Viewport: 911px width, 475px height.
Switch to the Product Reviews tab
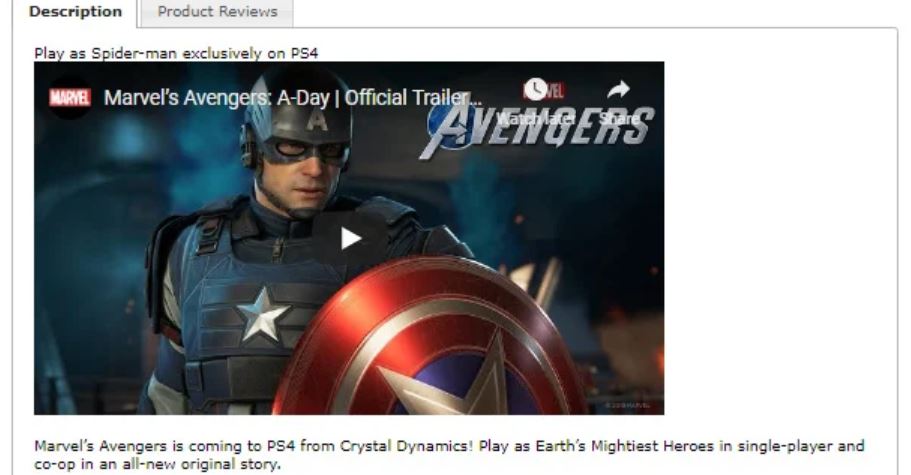click(x=217, y=12)
